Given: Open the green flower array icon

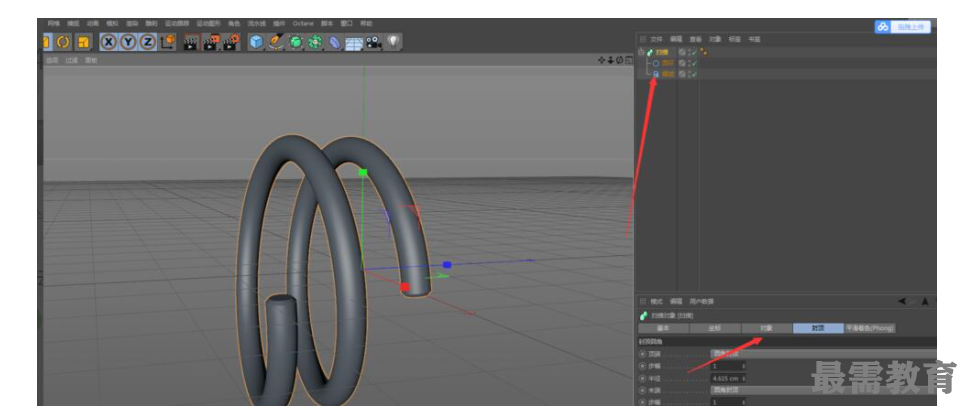Looking at the screenshot, I should 315,42.
